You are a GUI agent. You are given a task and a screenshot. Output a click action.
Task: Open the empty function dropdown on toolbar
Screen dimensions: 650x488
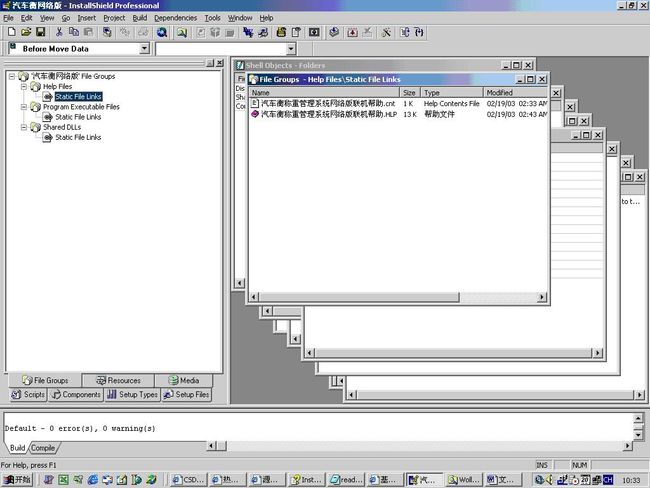pyautogui.click(x=291, y=49)
